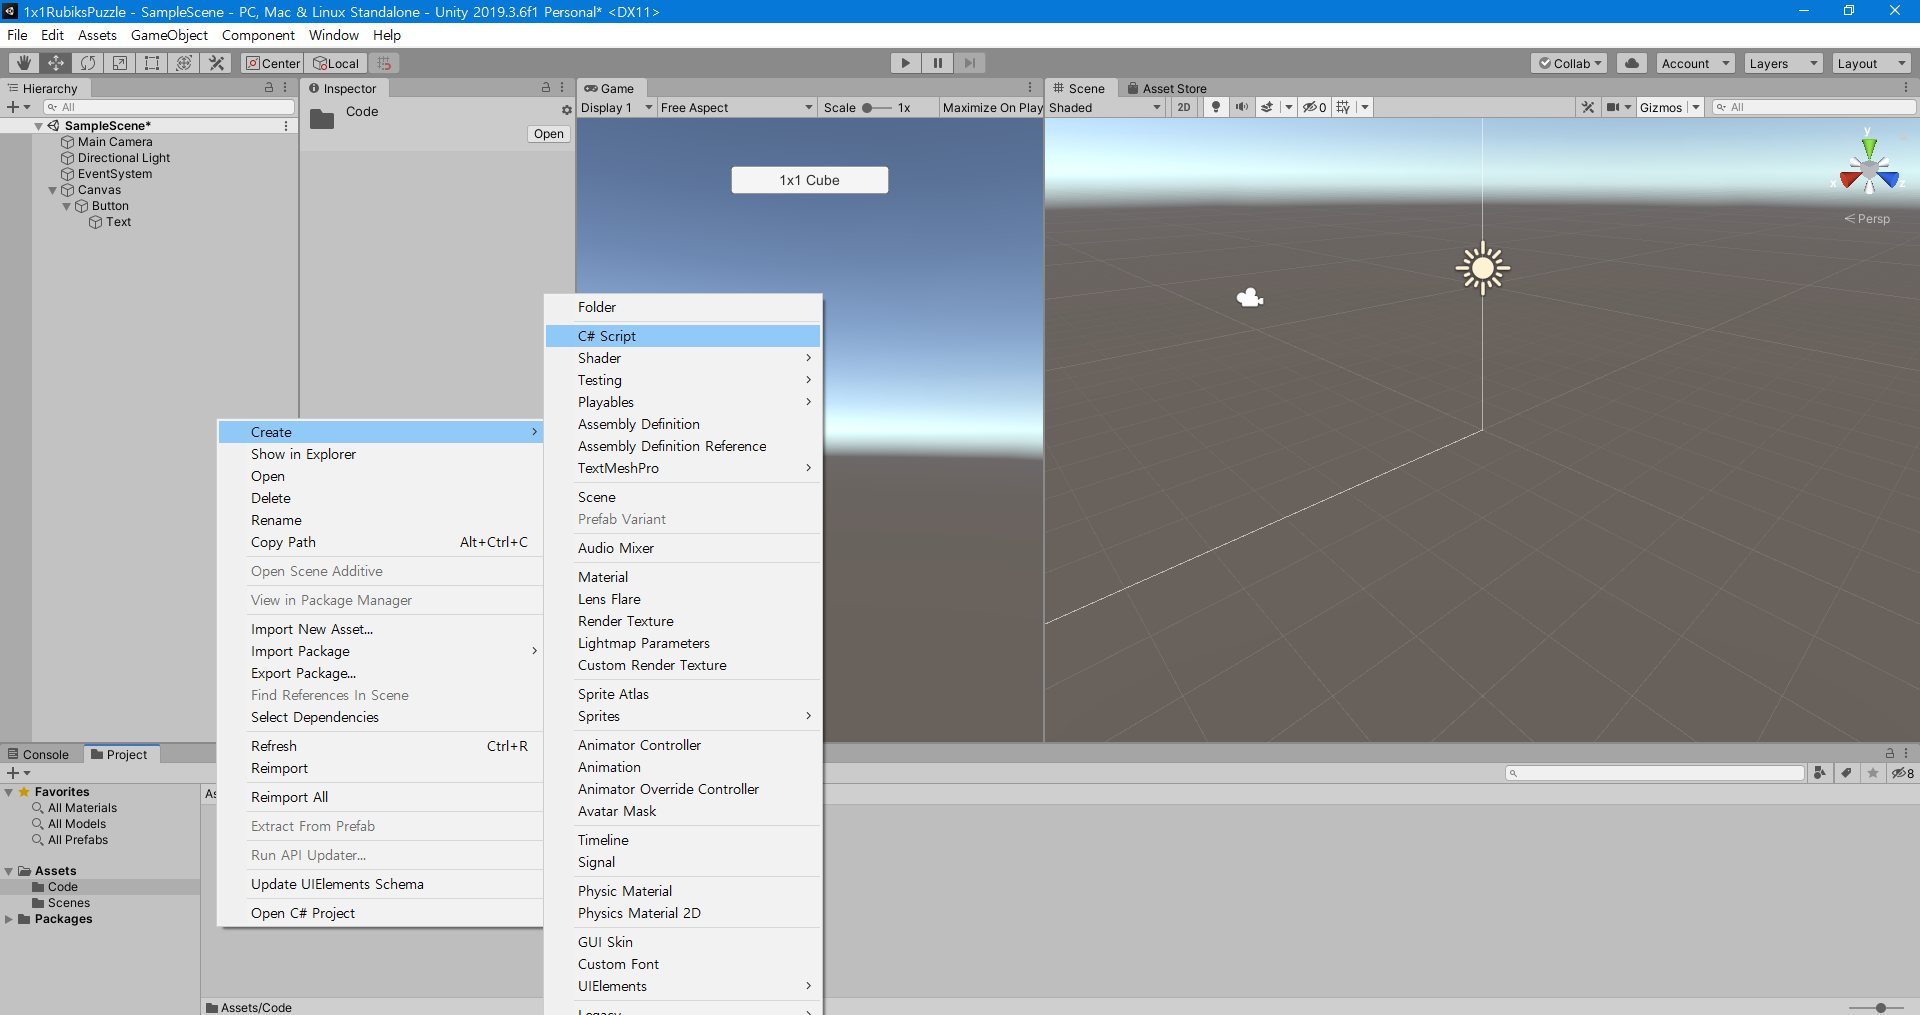Toggle scene audio speaker icon
1920x1015 pixels.
(x=1241, y=107)
